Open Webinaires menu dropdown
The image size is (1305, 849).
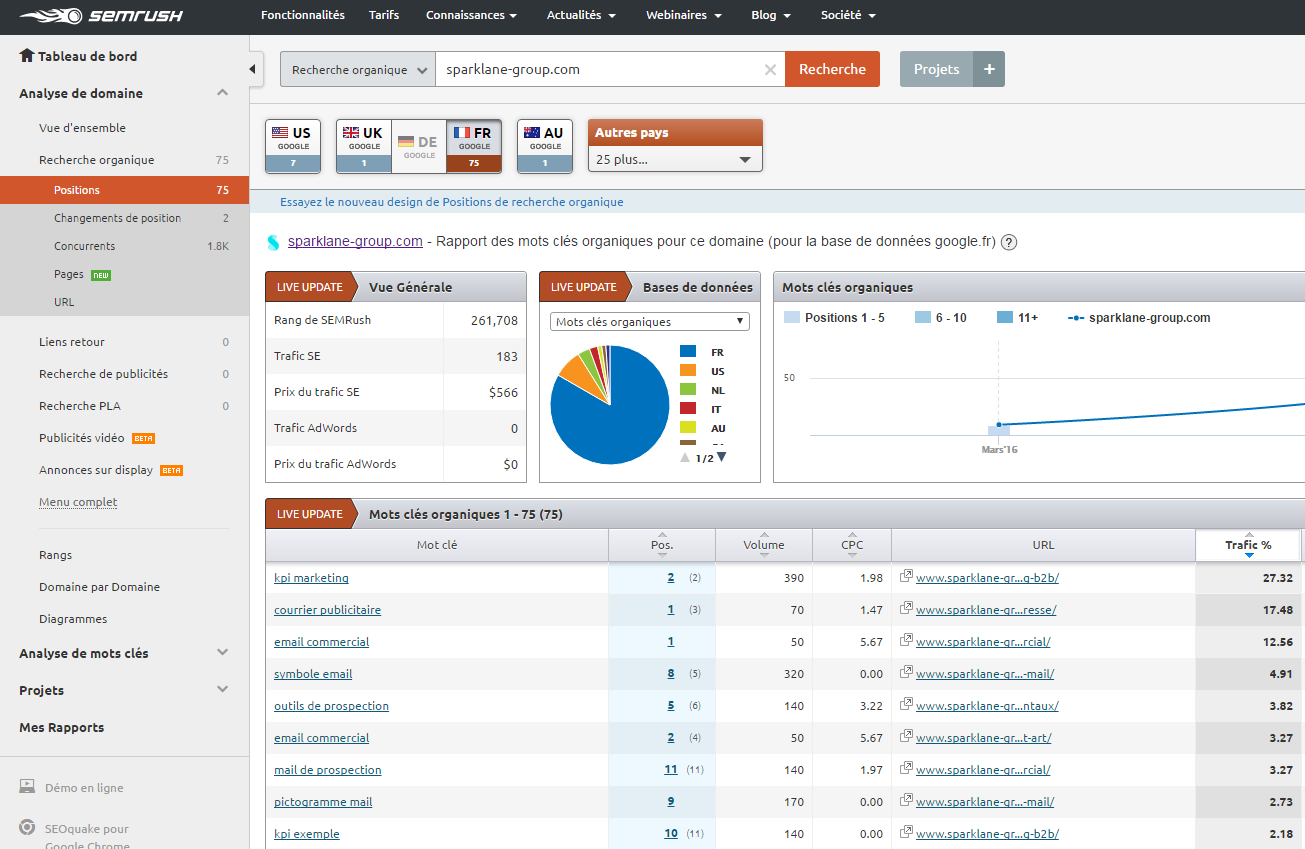pyautogui.click(x=684, y=15)
